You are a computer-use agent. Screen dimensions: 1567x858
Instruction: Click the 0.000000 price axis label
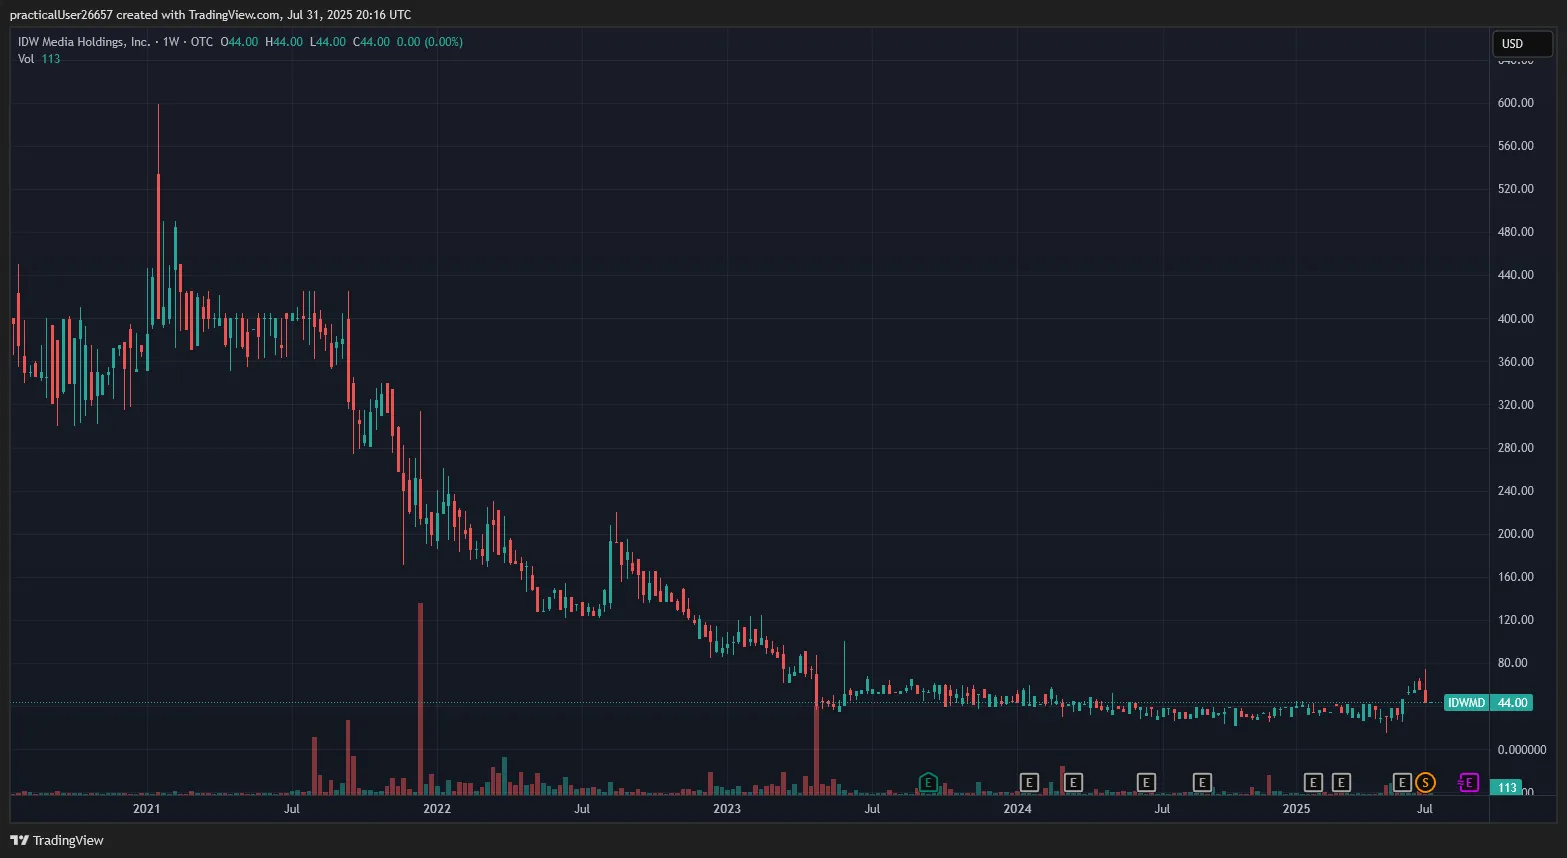click(x=1521, y=750)
